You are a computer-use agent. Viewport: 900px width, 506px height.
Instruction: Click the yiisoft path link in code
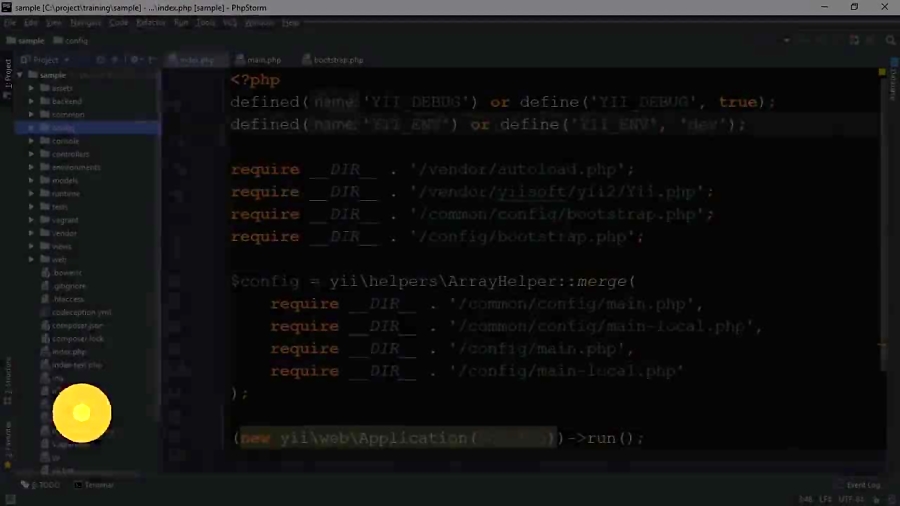pyautogui.click(x=532, y=192)
